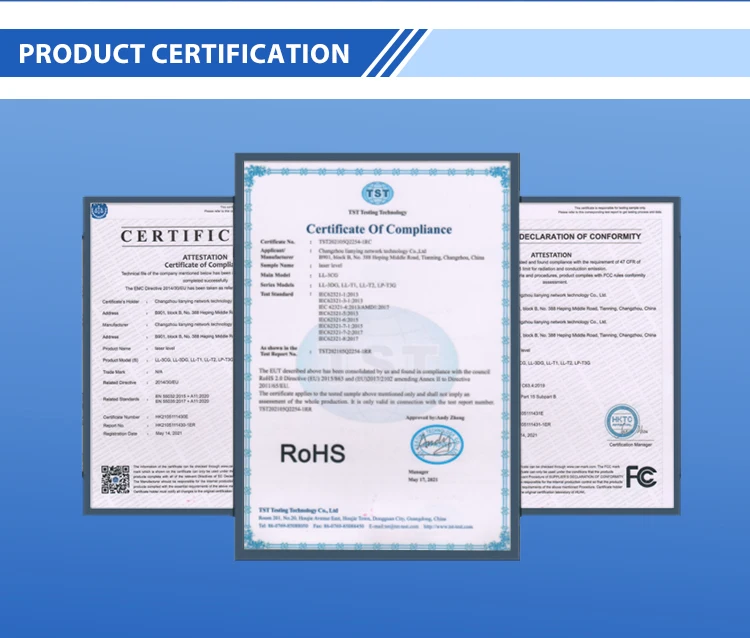
Task: Click "Certification Manager" under HKTO stamp
Action: tap(630, 445)
